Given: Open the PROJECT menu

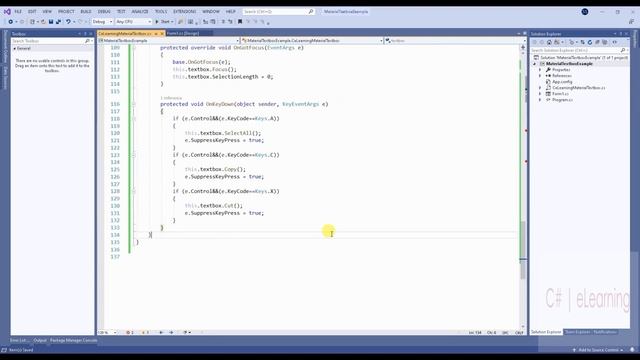Looking at the screenshot, I should point(66,11).
